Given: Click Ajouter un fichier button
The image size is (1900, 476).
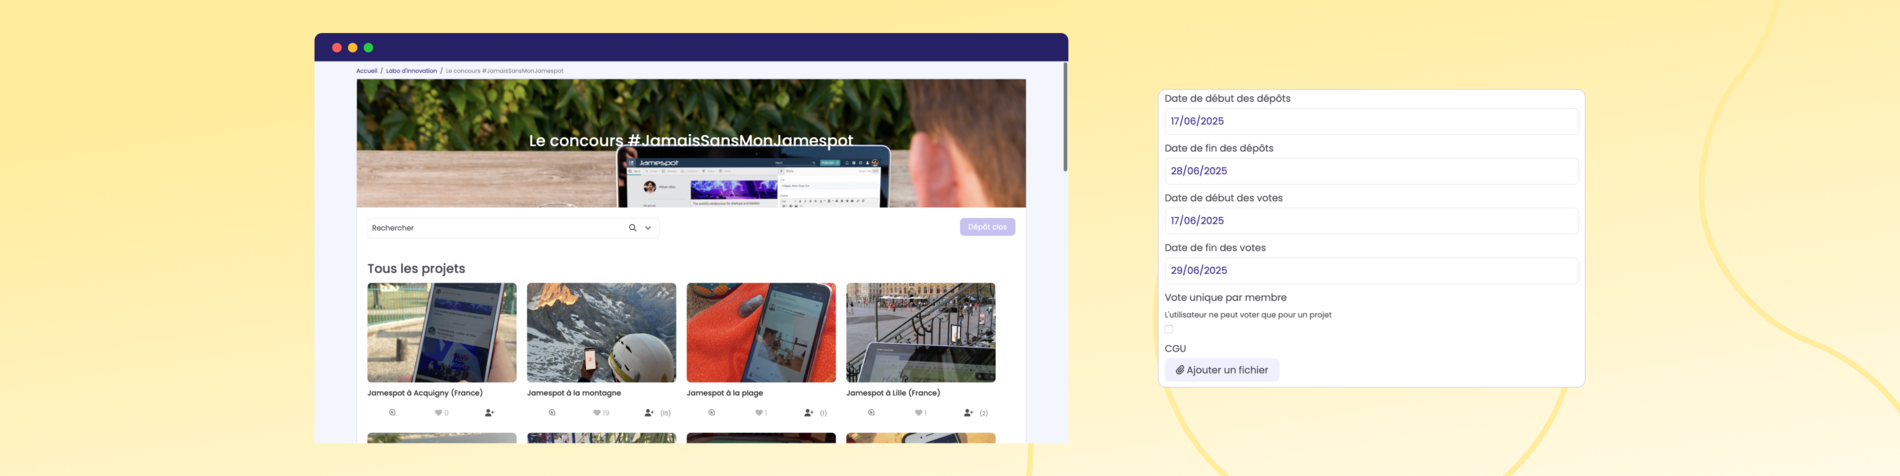Looking at the screenshot, I should coord(1222,370).
